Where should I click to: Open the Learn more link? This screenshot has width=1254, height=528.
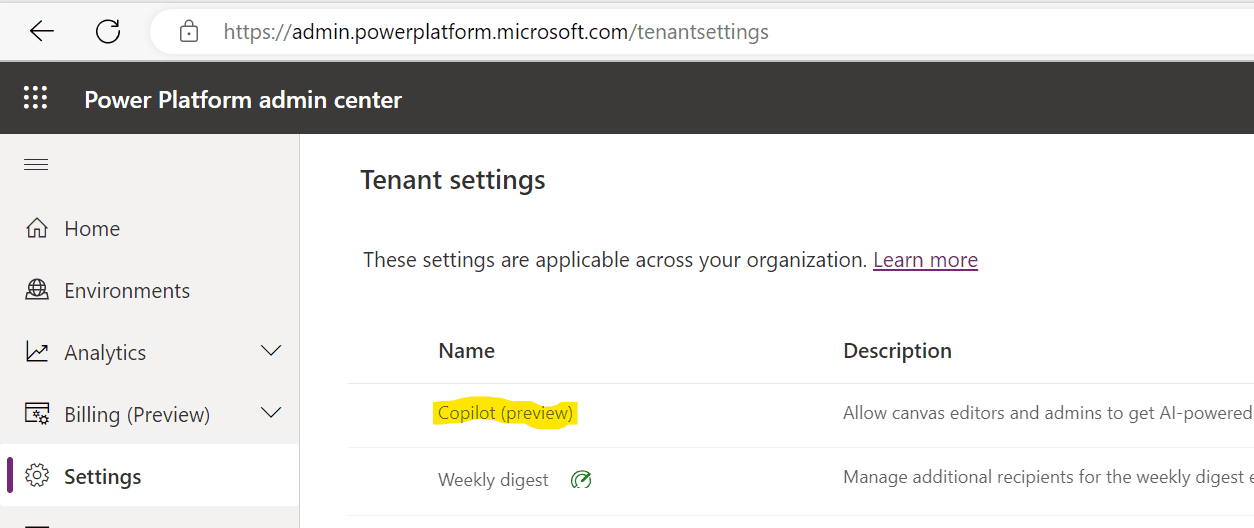point(925,260)
